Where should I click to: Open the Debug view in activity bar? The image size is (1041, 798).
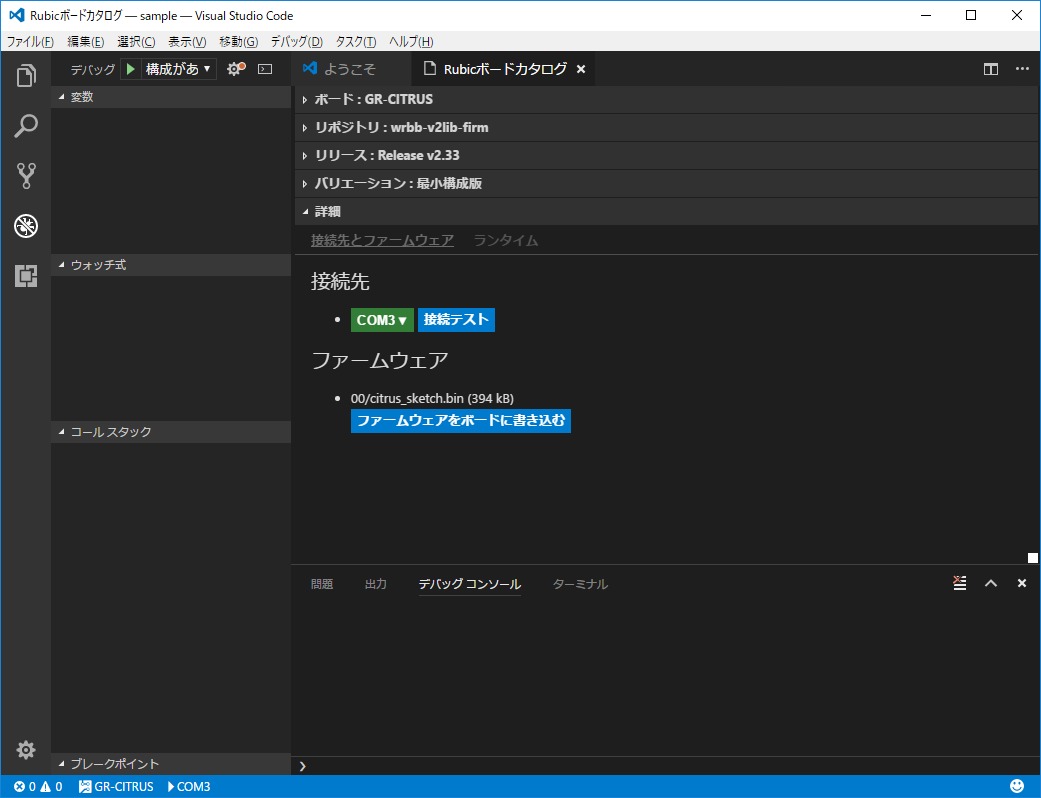click(26, 226)
